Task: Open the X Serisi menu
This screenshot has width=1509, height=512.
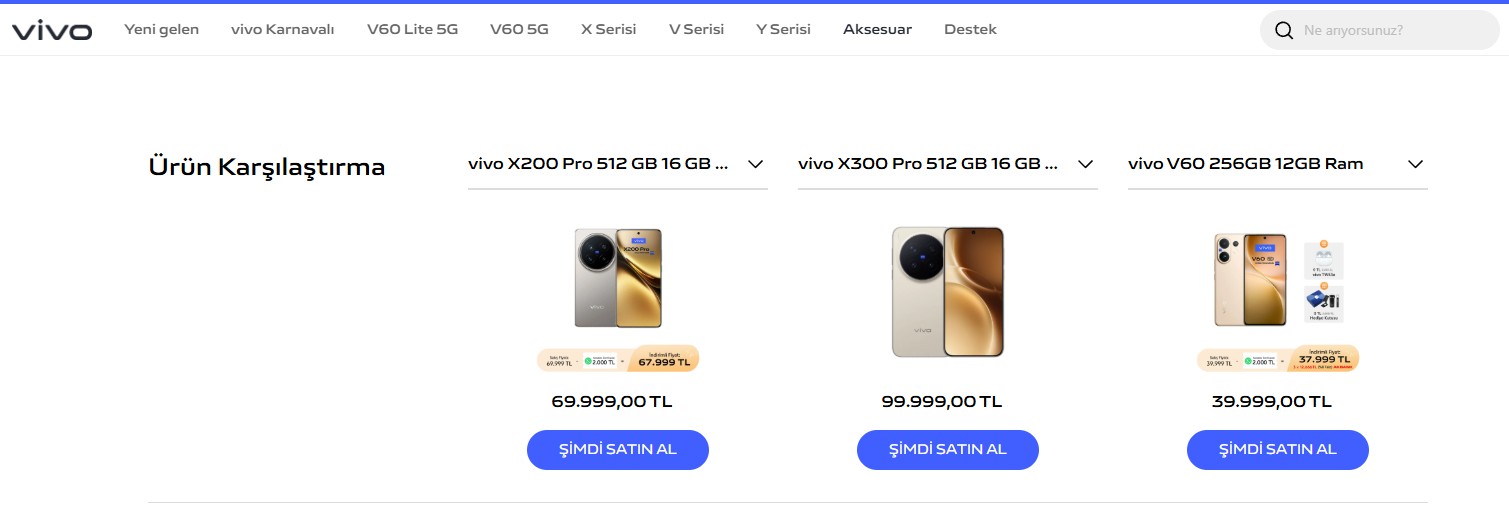Action: coord(608,29)
